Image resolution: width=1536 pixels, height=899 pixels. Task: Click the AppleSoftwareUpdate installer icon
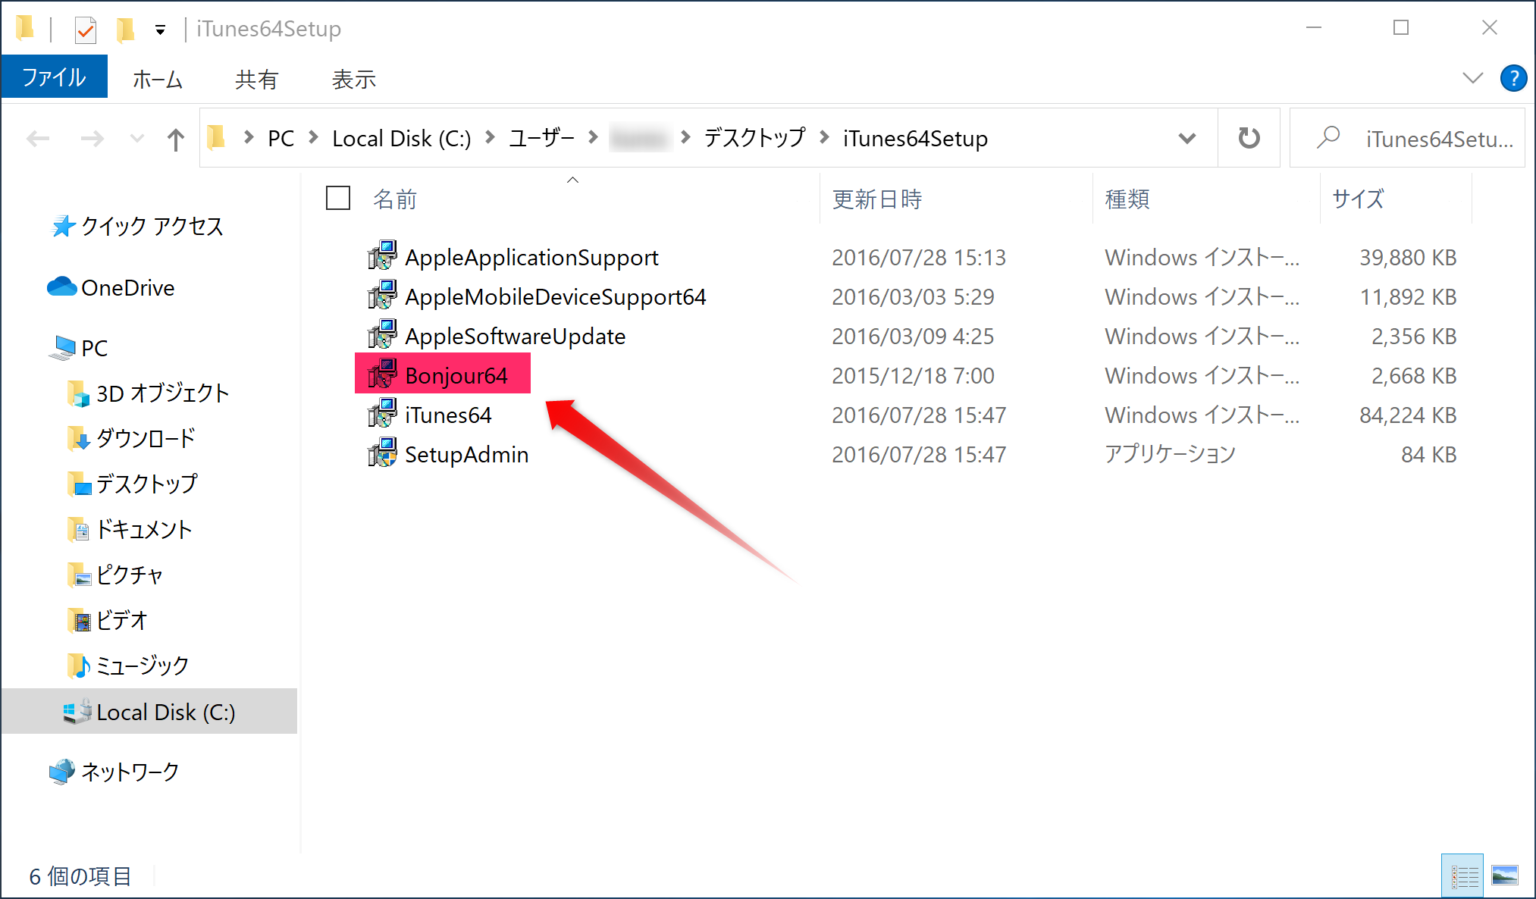382,336
